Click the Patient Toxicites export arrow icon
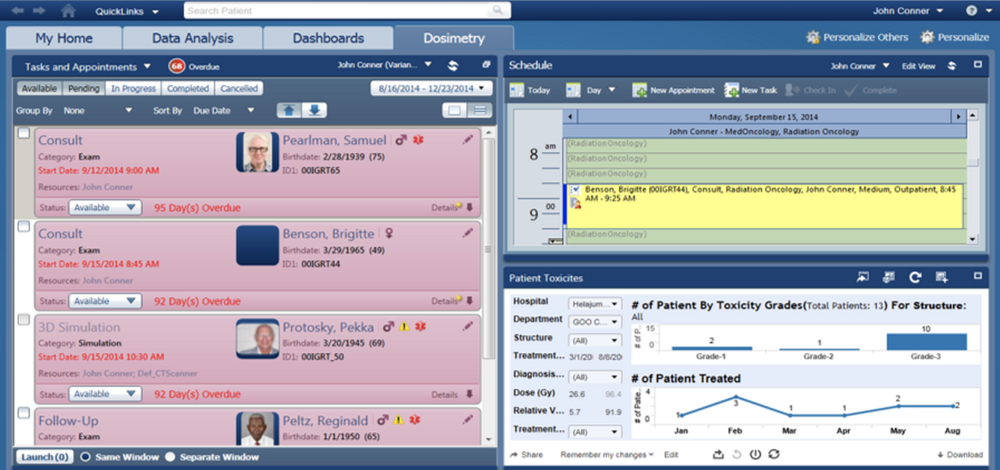Screen dimensions: 1000x470 [863, 277]
